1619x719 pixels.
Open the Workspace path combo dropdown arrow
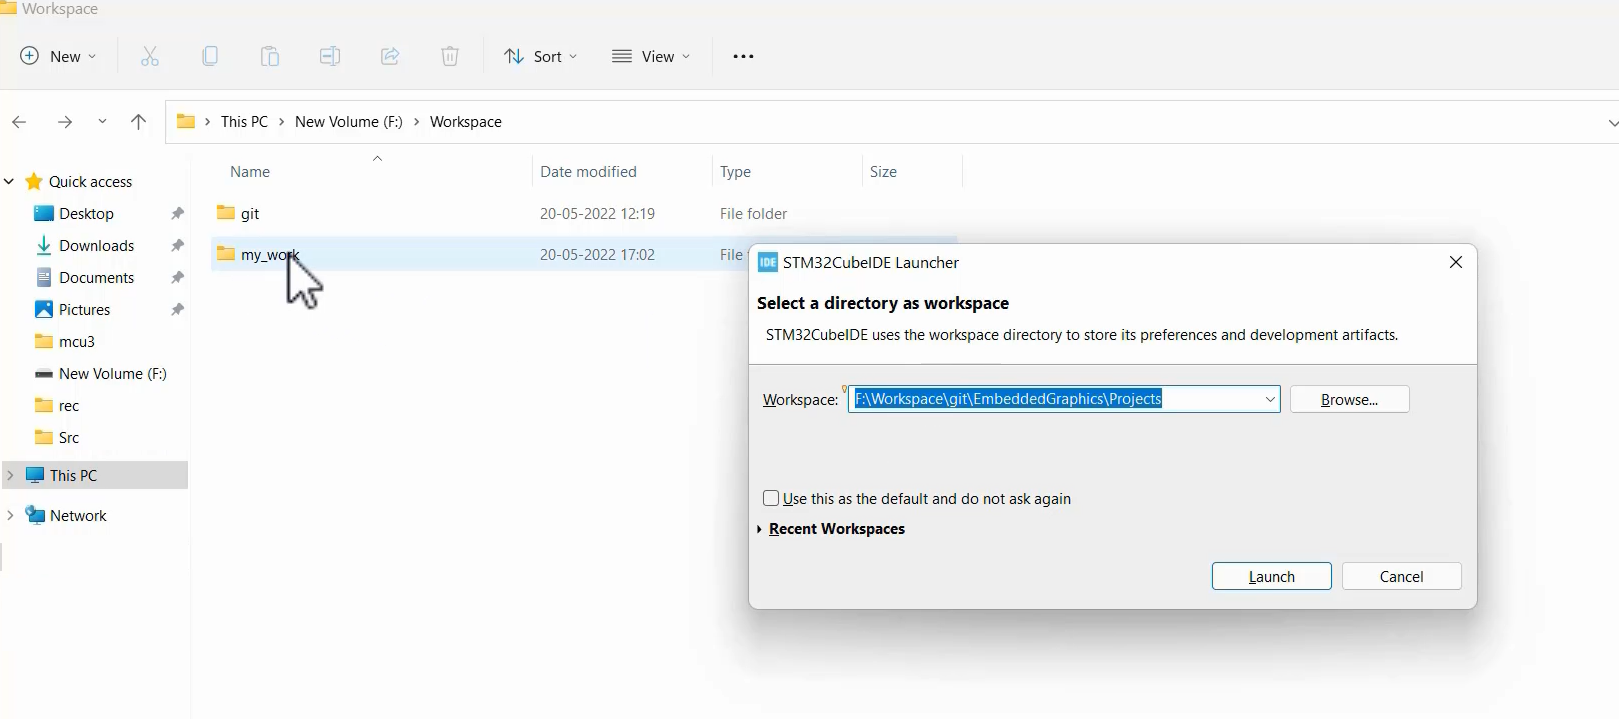pyautogui.click(x=1270, y=399)
